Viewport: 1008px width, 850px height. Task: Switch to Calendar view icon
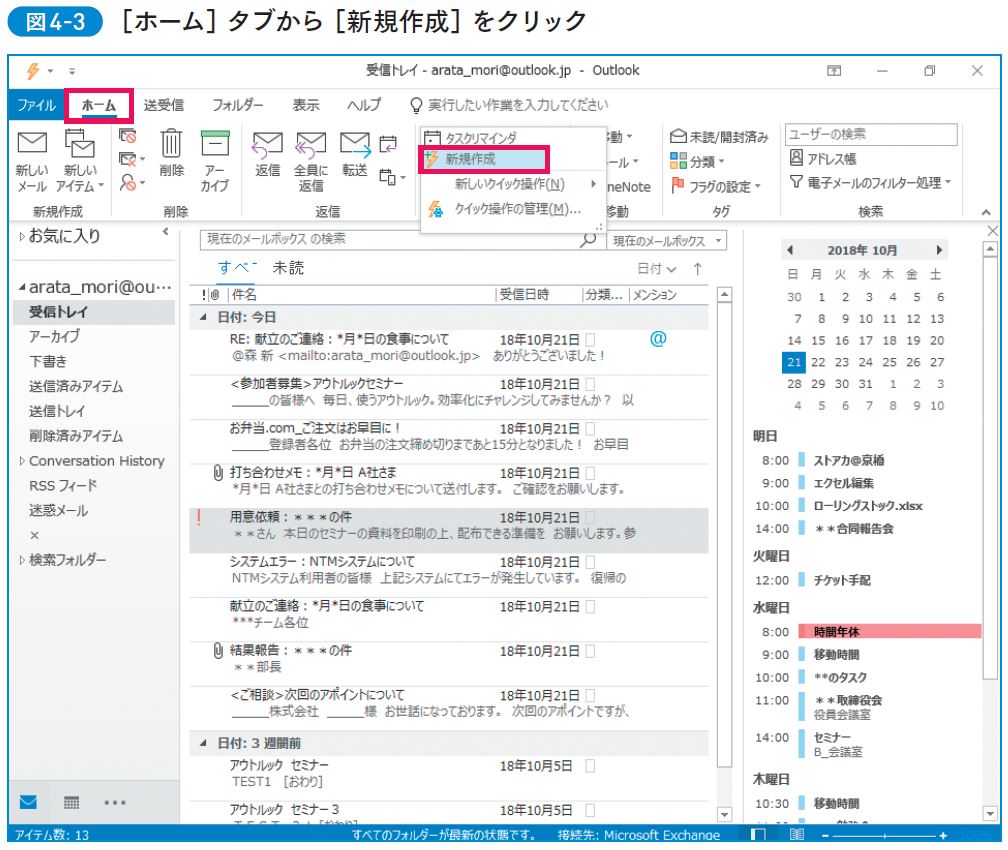(71, 802)
